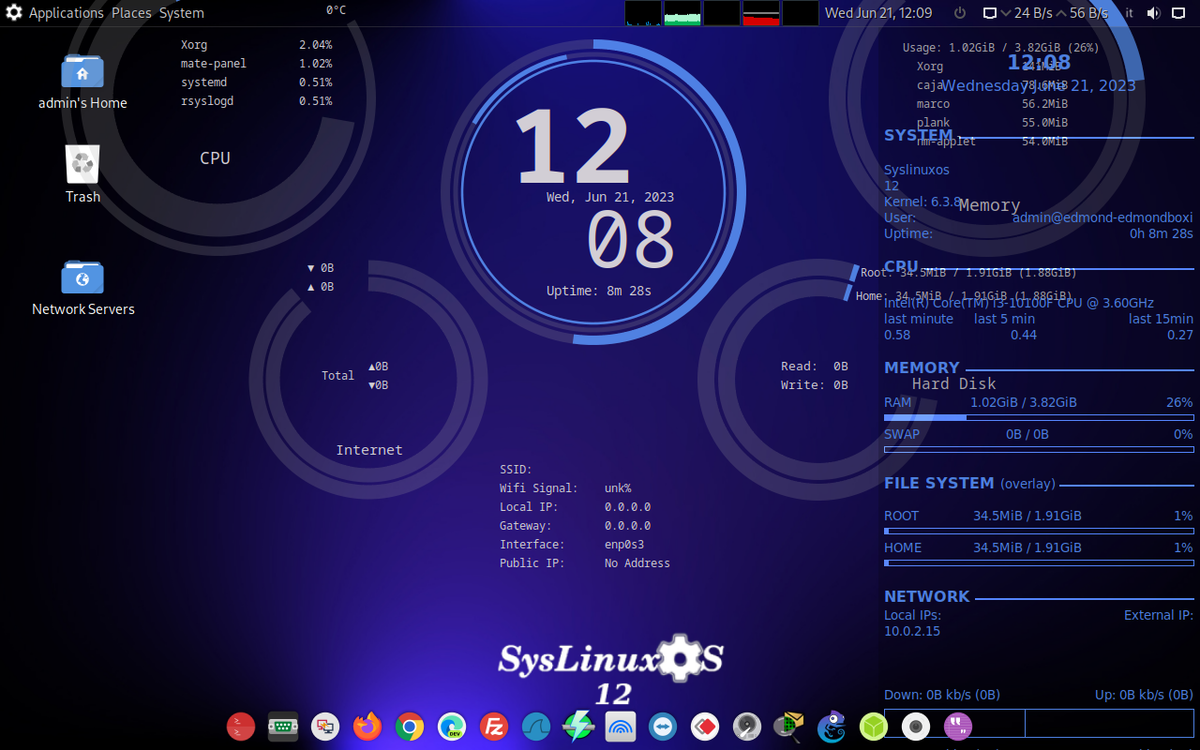Image resolution: width=1200 pixels, height=750 pixels.
Task: Open the blue wireless-arcs dock icon
Action: (x=621, y=726)
